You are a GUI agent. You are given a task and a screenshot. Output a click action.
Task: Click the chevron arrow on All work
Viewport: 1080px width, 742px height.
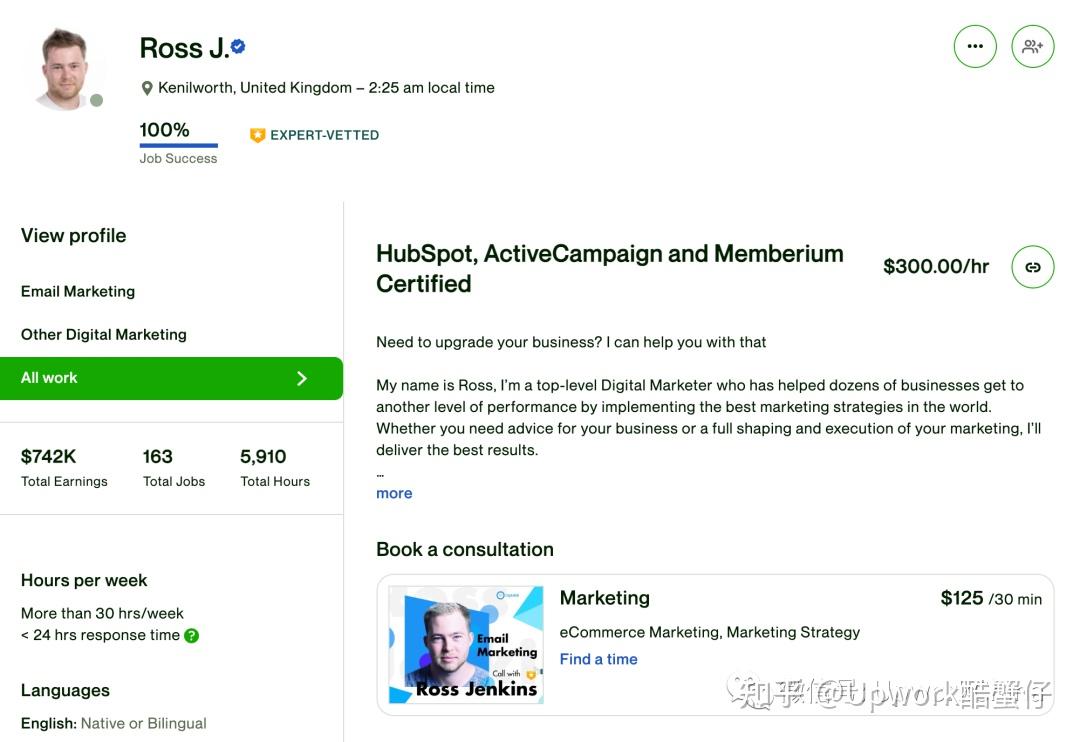302,378
